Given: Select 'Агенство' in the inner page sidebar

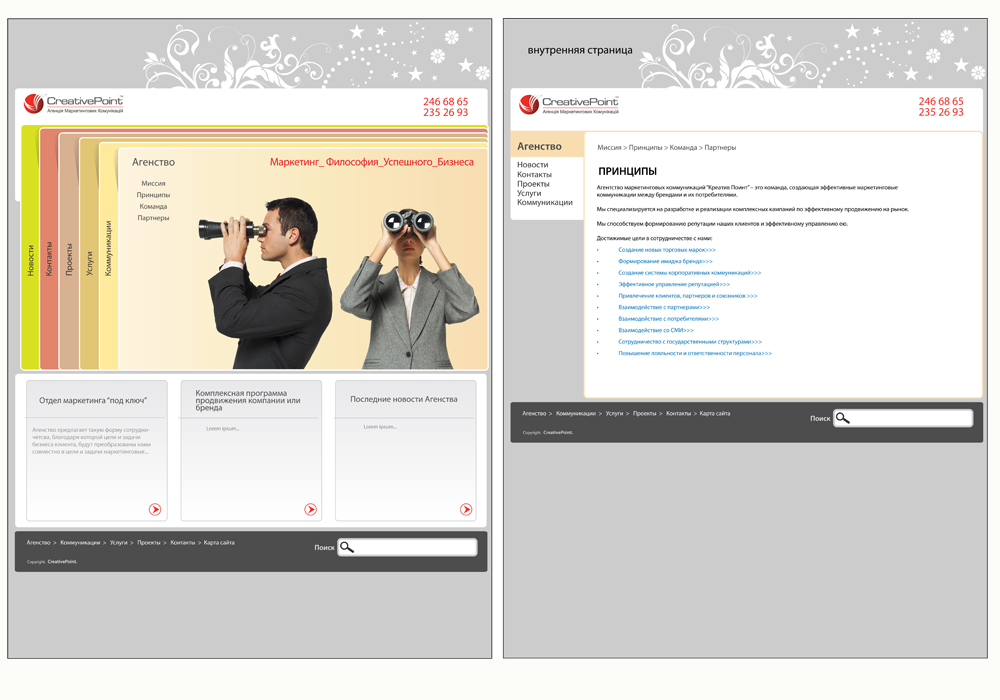Looking at the screenshot, I should pyautogui.click(x=540, y=146).
